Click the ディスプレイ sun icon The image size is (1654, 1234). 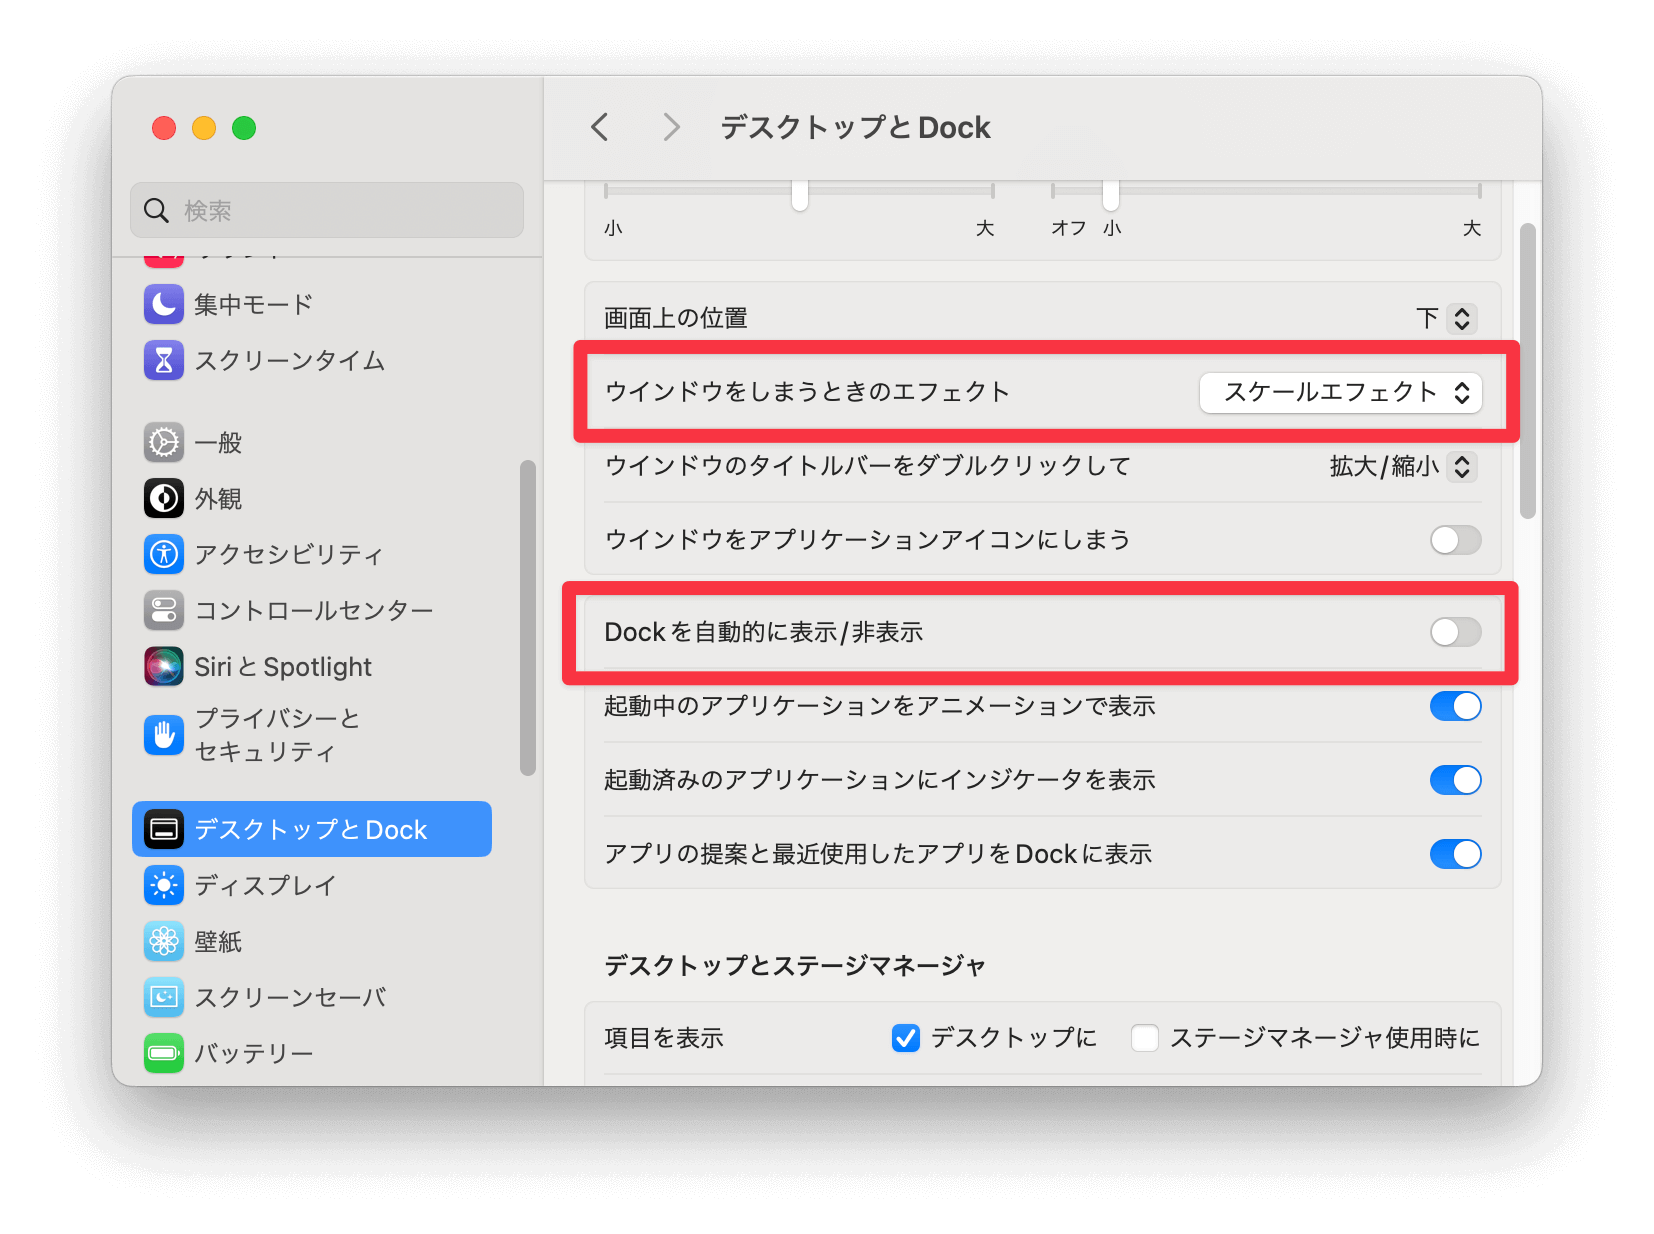click(164, 885)
